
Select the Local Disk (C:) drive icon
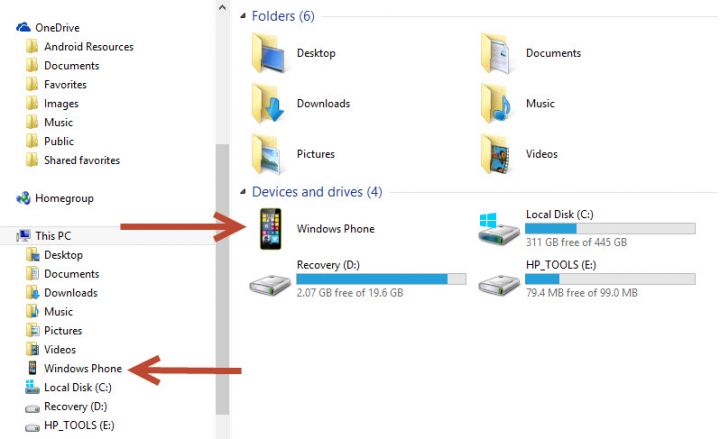pos(498,229)
